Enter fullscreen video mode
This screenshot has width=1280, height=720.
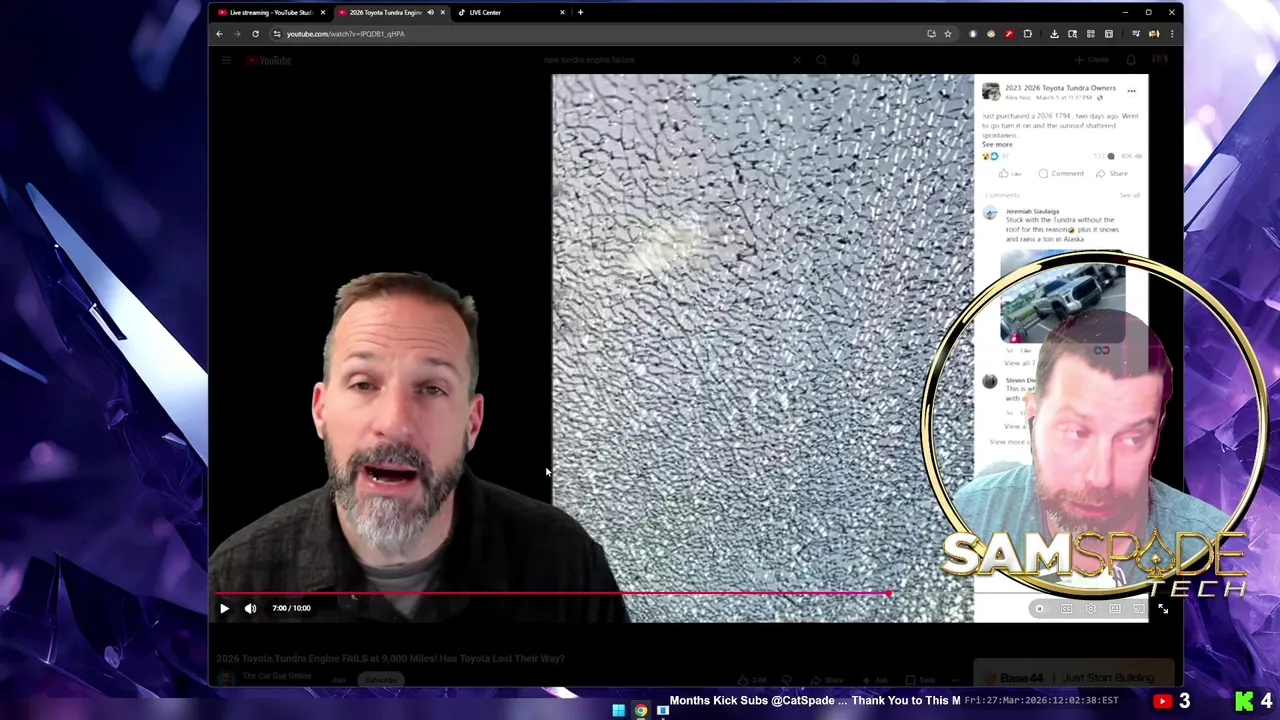point(1163,608)
